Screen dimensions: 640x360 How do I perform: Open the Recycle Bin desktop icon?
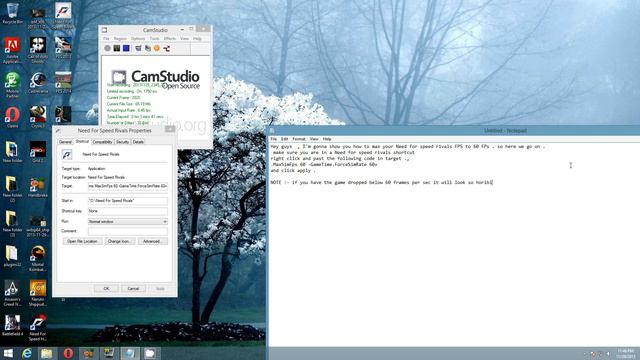(13, 13)
